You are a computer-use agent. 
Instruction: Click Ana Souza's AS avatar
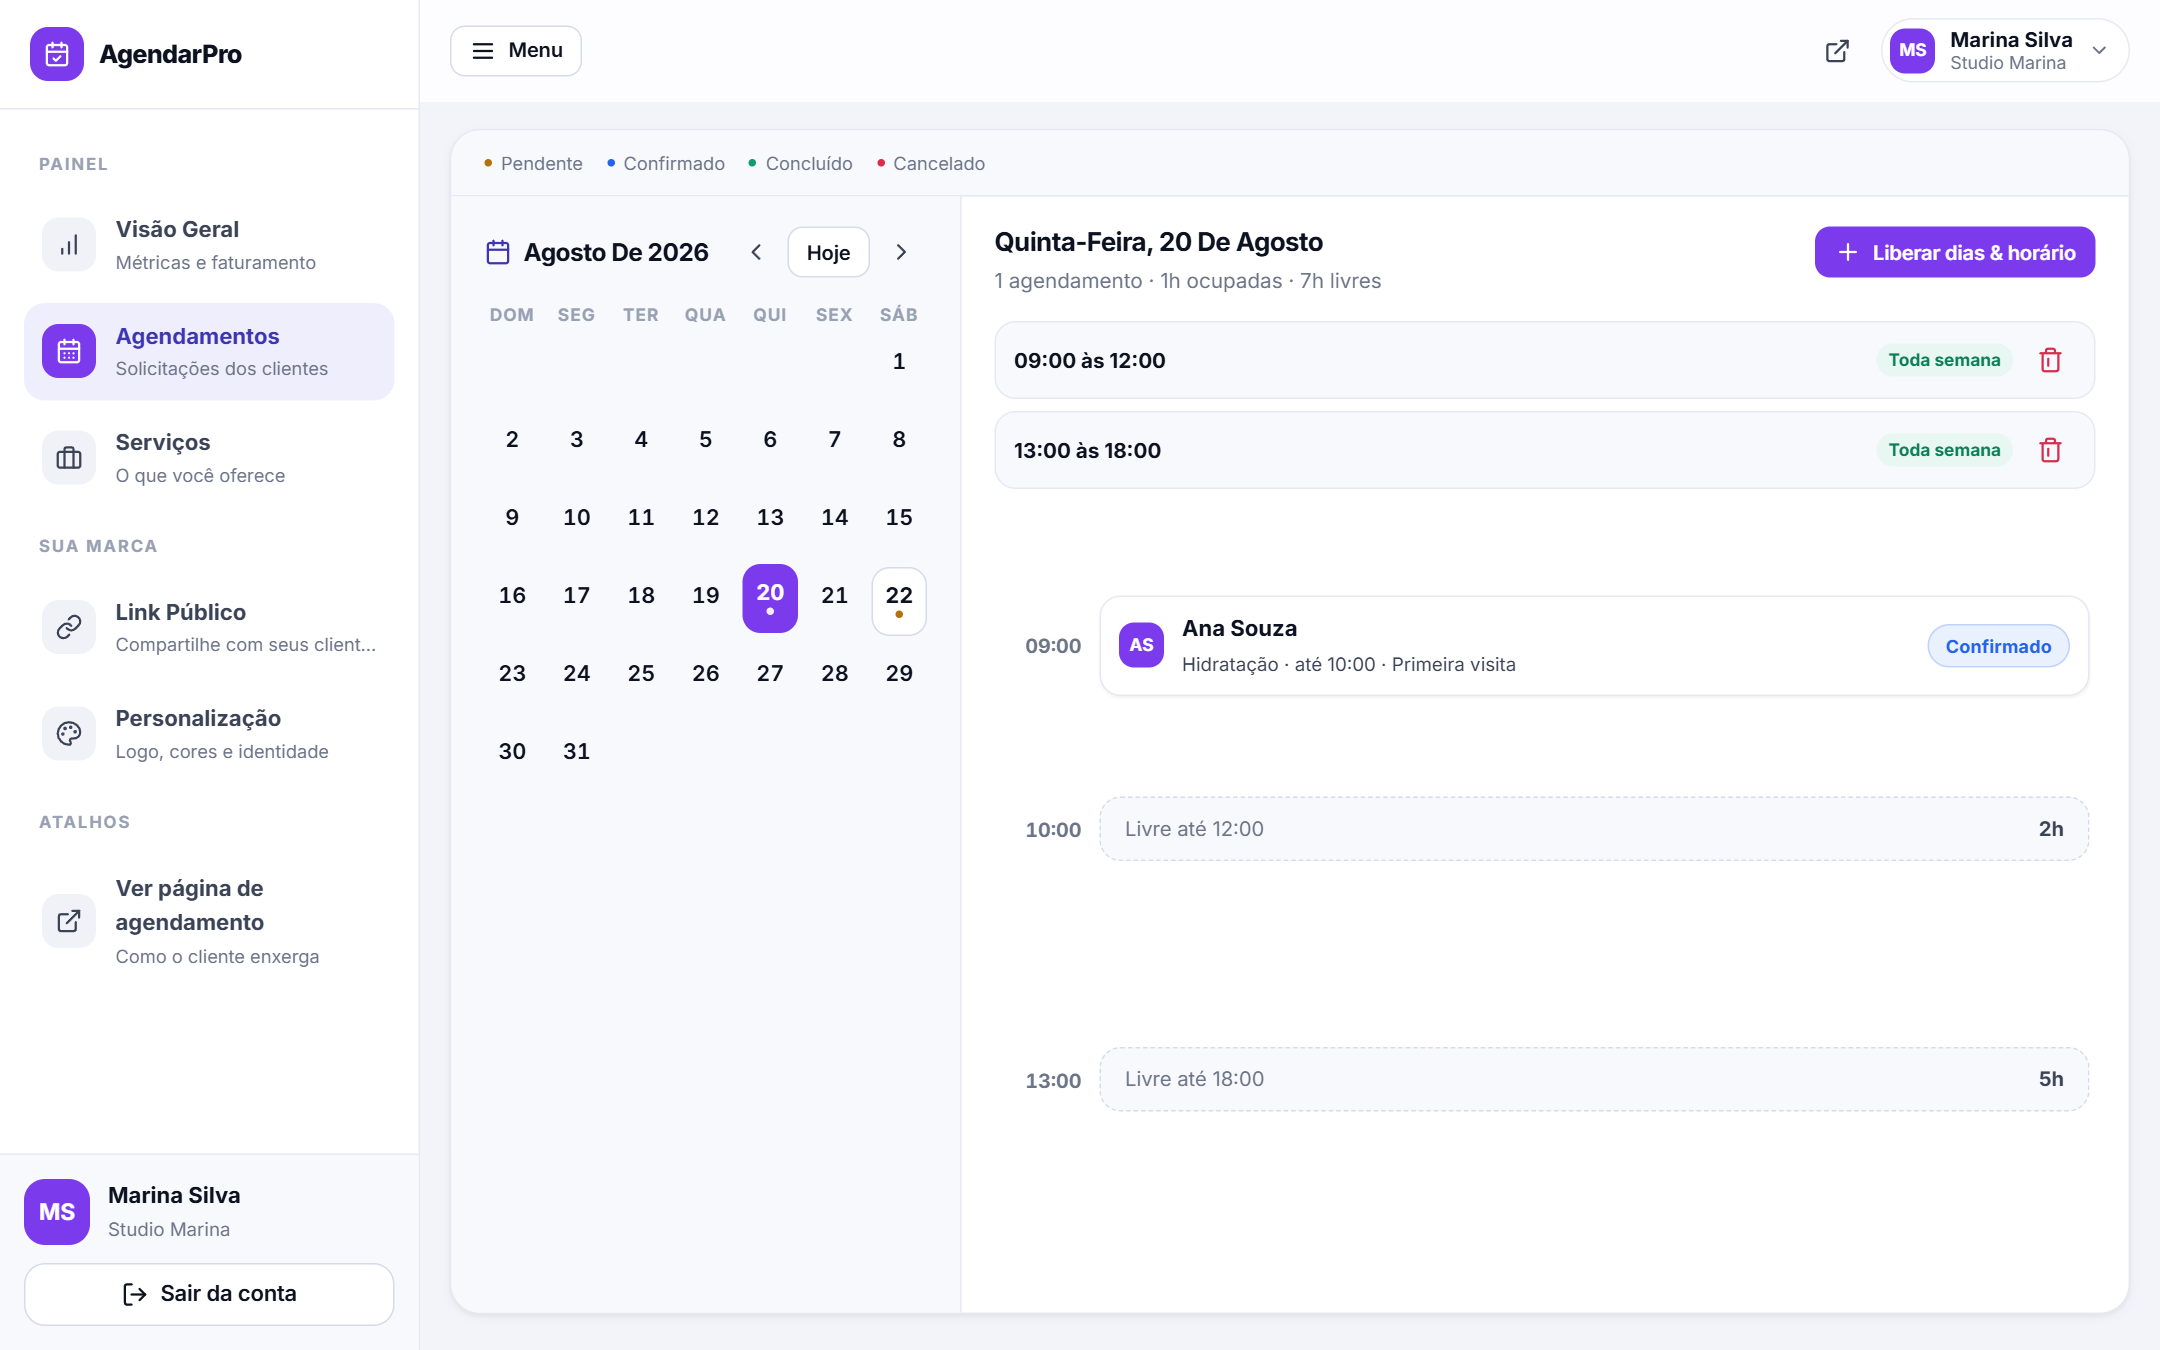click(x=1141, y=645)
